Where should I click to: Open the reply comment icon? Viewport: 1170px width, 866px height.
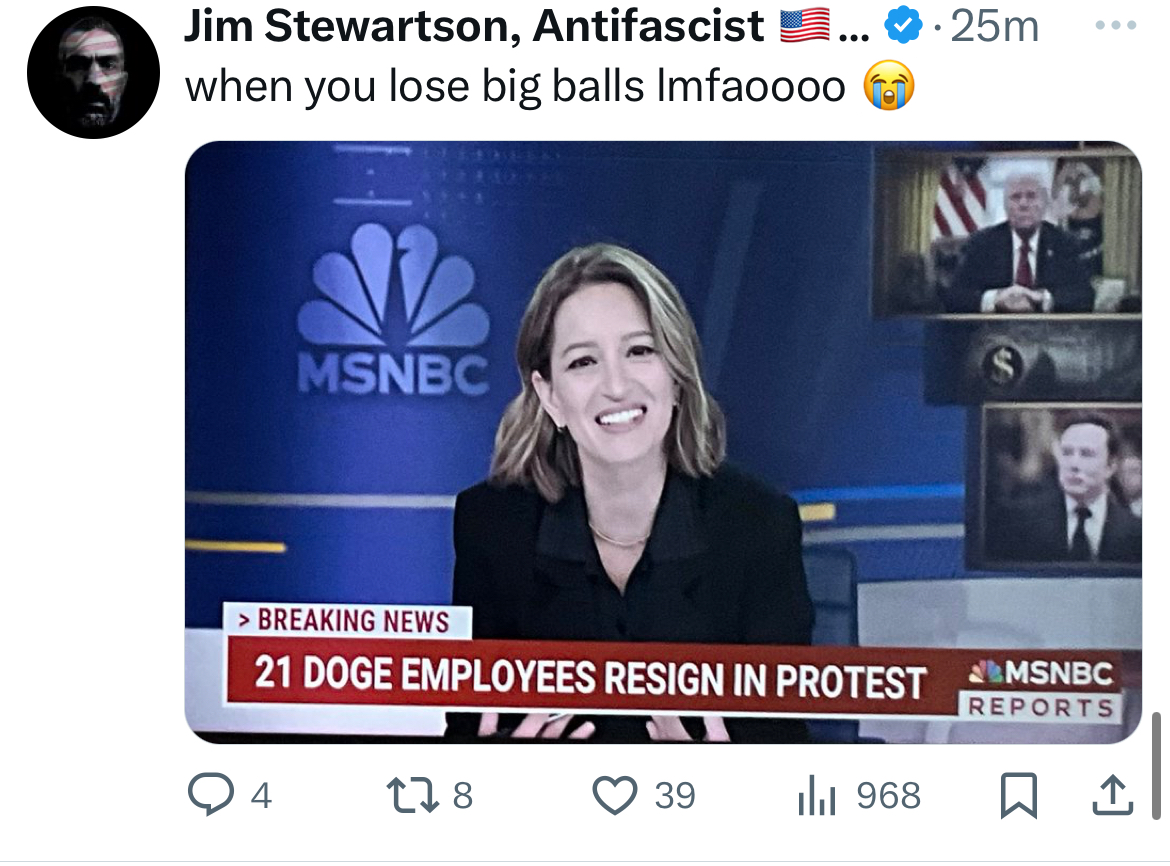[210, 794]
